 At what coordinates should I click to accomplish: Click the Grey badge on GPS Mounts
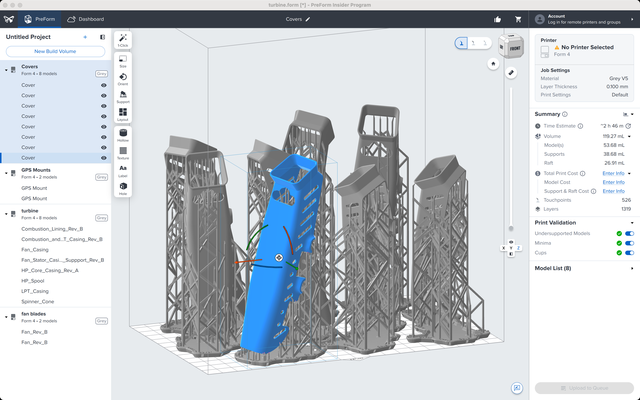point(101,177)
